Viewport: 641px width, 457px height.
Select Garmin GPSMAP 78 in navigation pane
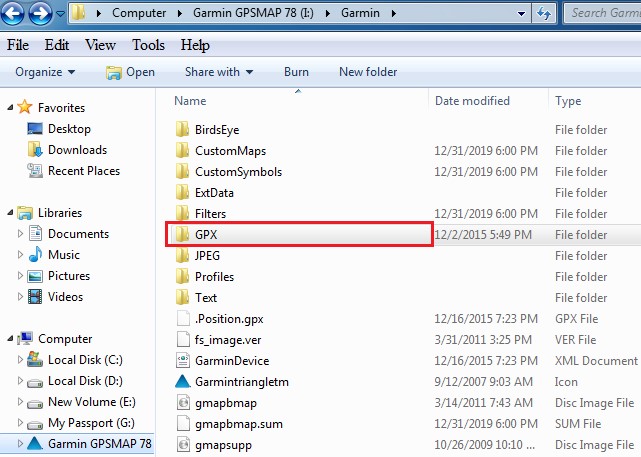(90, 444)
